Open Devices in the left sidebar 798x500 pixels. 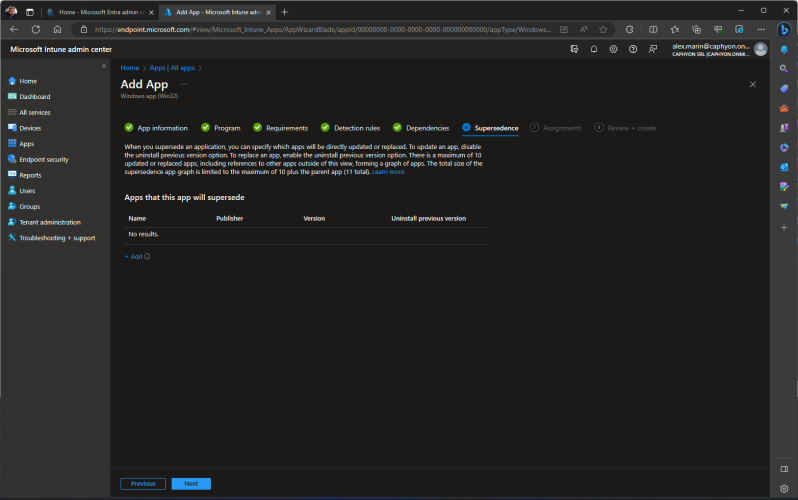click(30, 128)
